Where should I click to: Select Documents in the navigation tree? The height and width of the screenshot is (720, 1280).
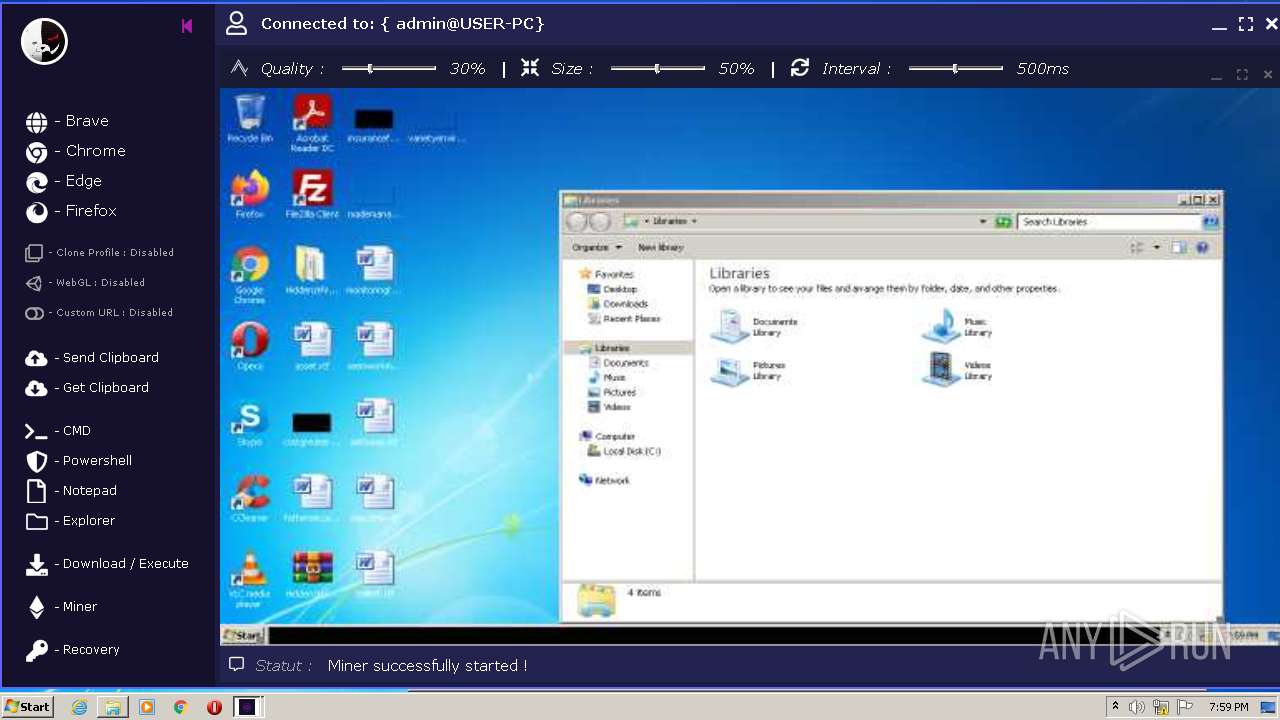point(619,363)
